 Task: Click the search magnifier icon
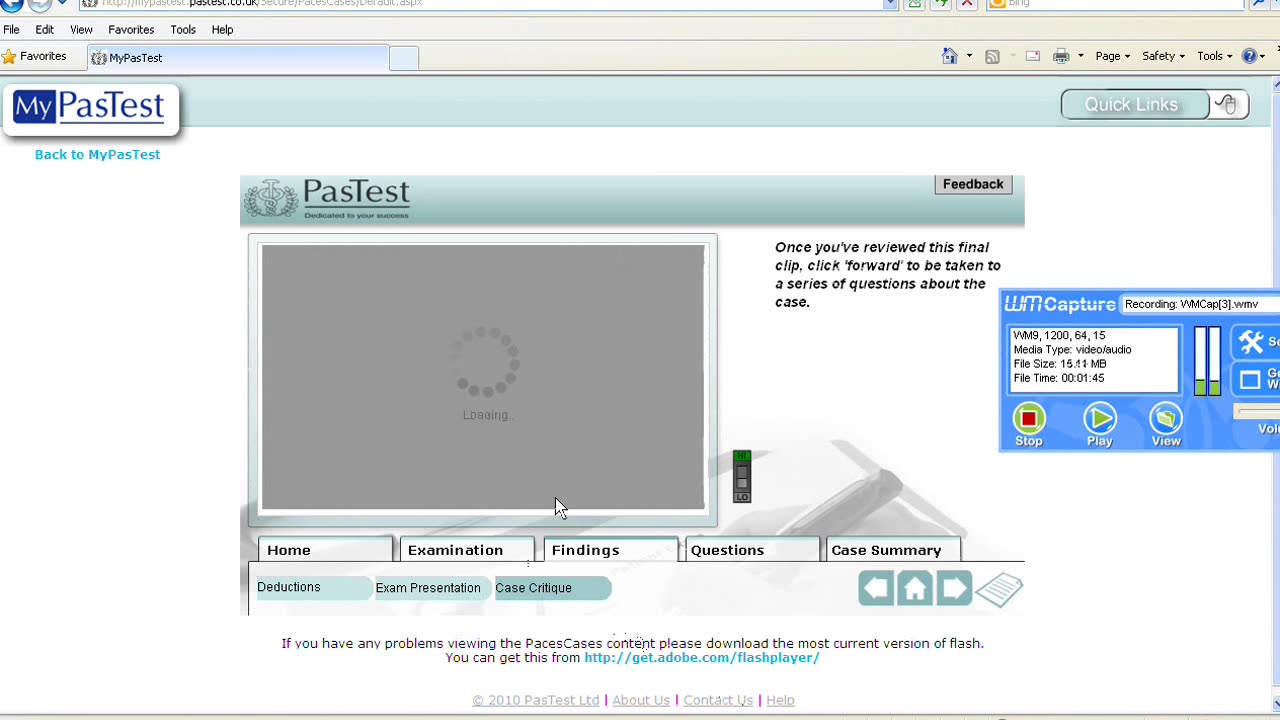coord(1258,3)
